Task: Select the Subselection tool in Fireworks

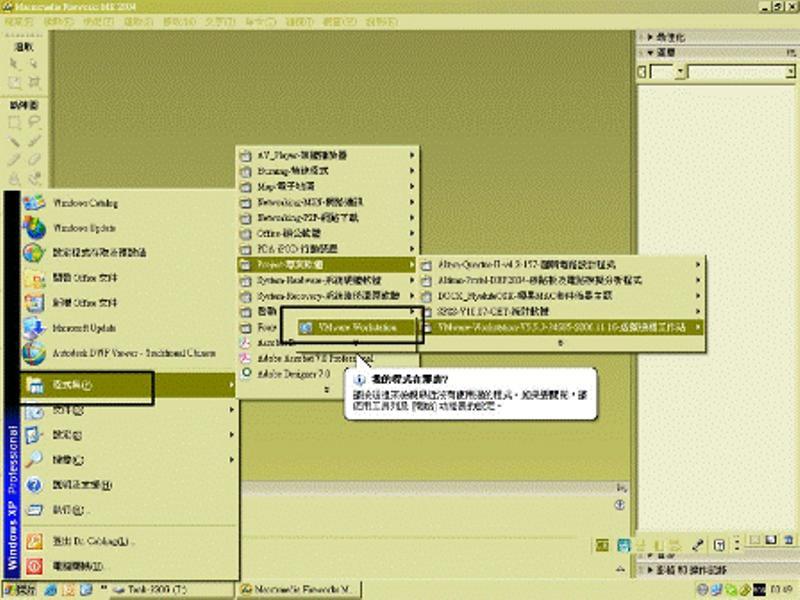Action: click(x=34, y=63)
